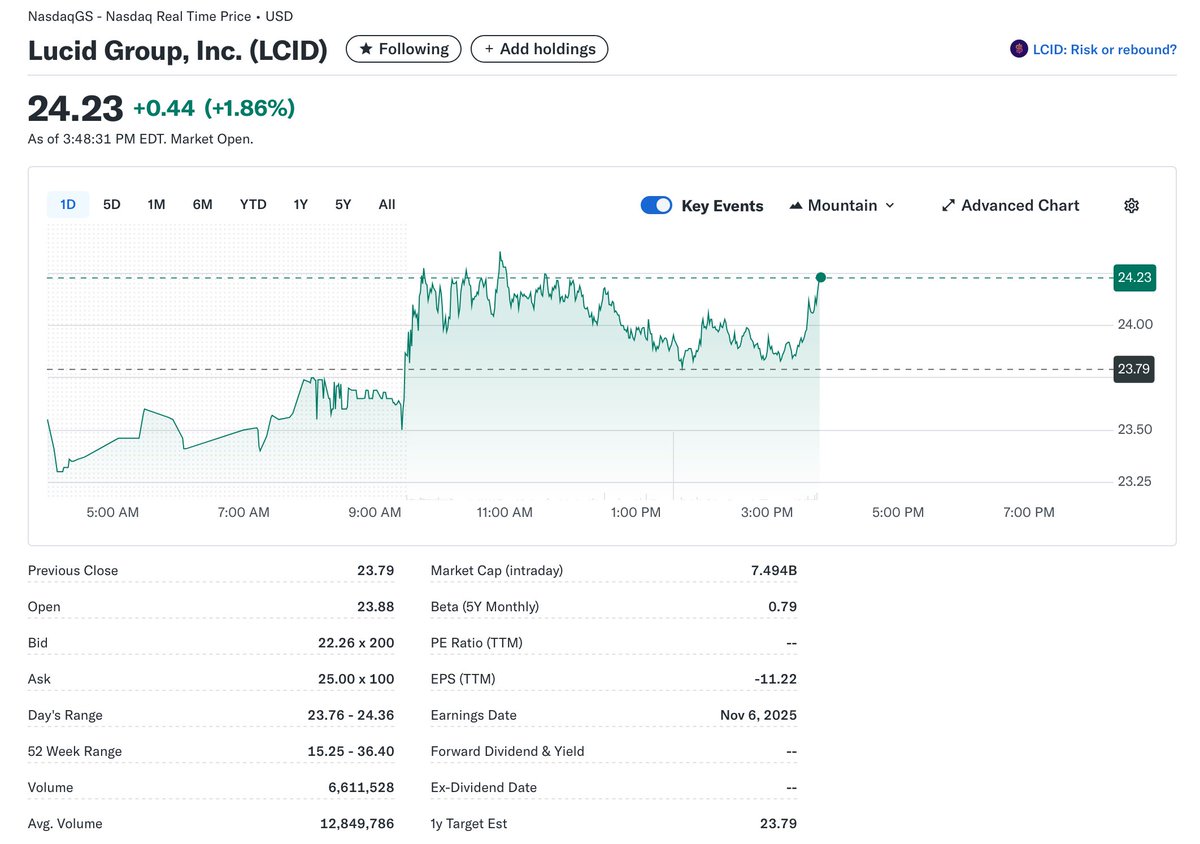Click the Ex-Dividend Date label

point(484,787)
